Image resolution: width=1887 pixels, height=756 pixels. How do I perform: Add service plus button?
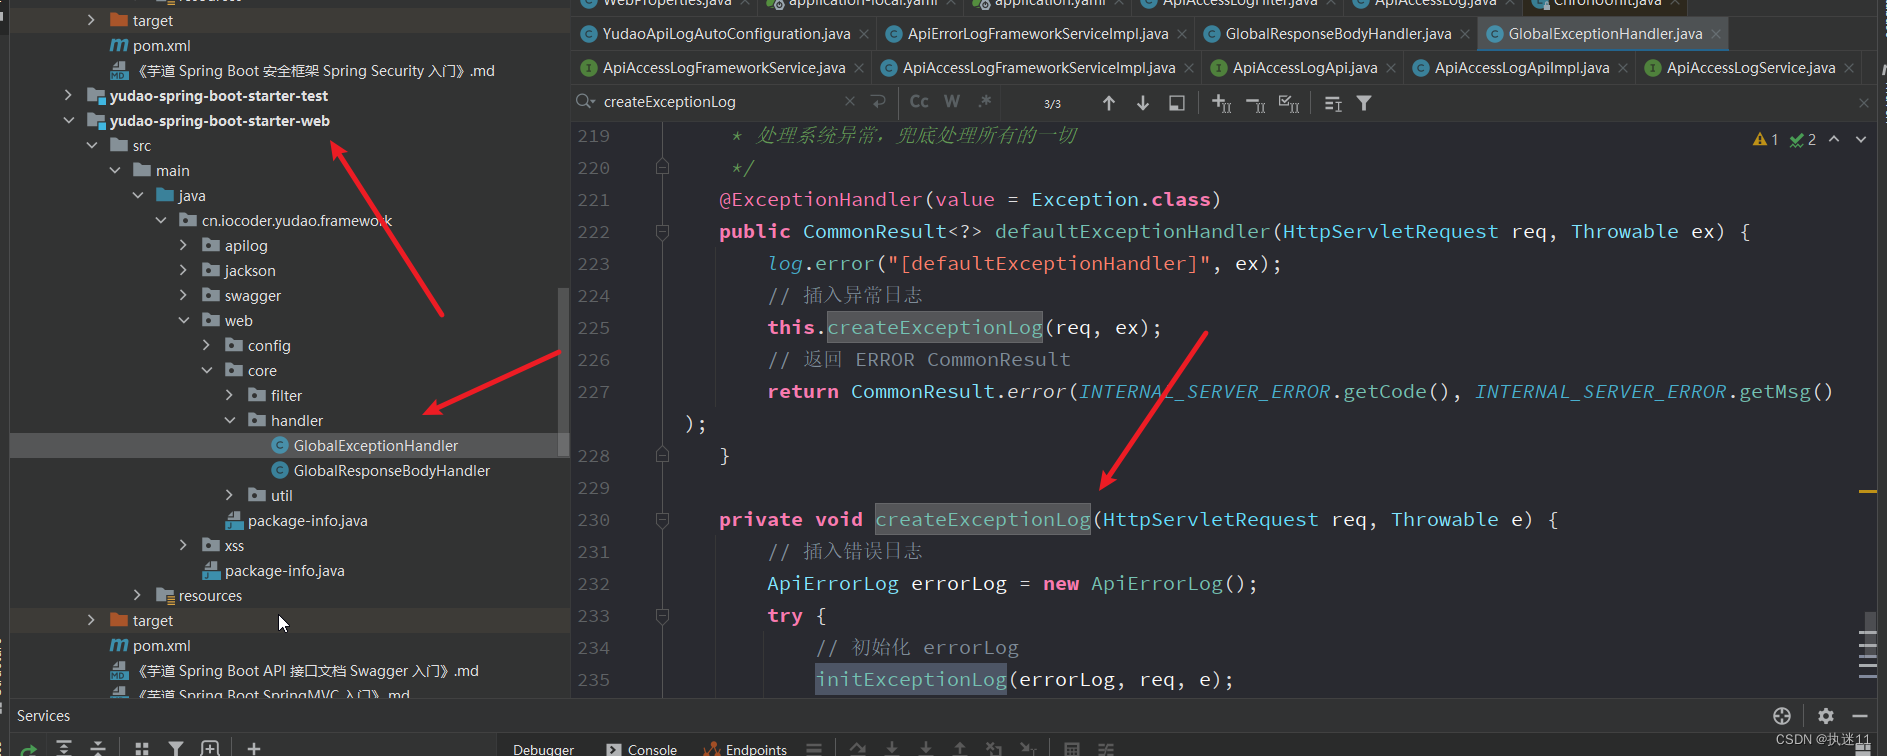pyautogui.click(x=254, y=748)
